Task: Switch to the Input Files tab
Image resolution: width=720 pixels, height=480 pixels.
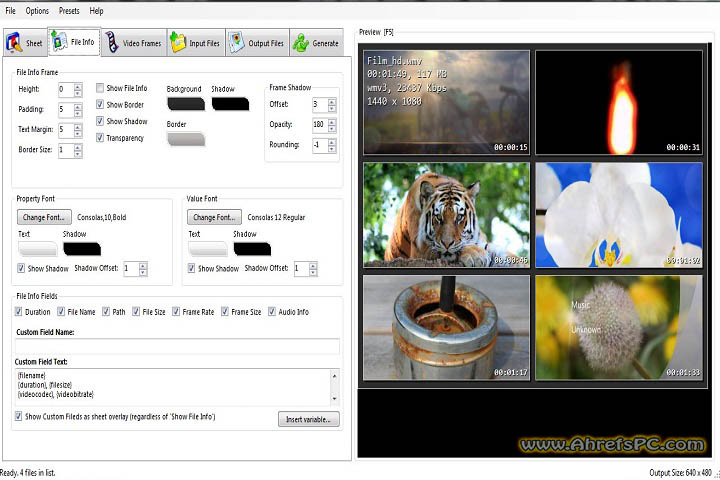Action: [196, 43]
